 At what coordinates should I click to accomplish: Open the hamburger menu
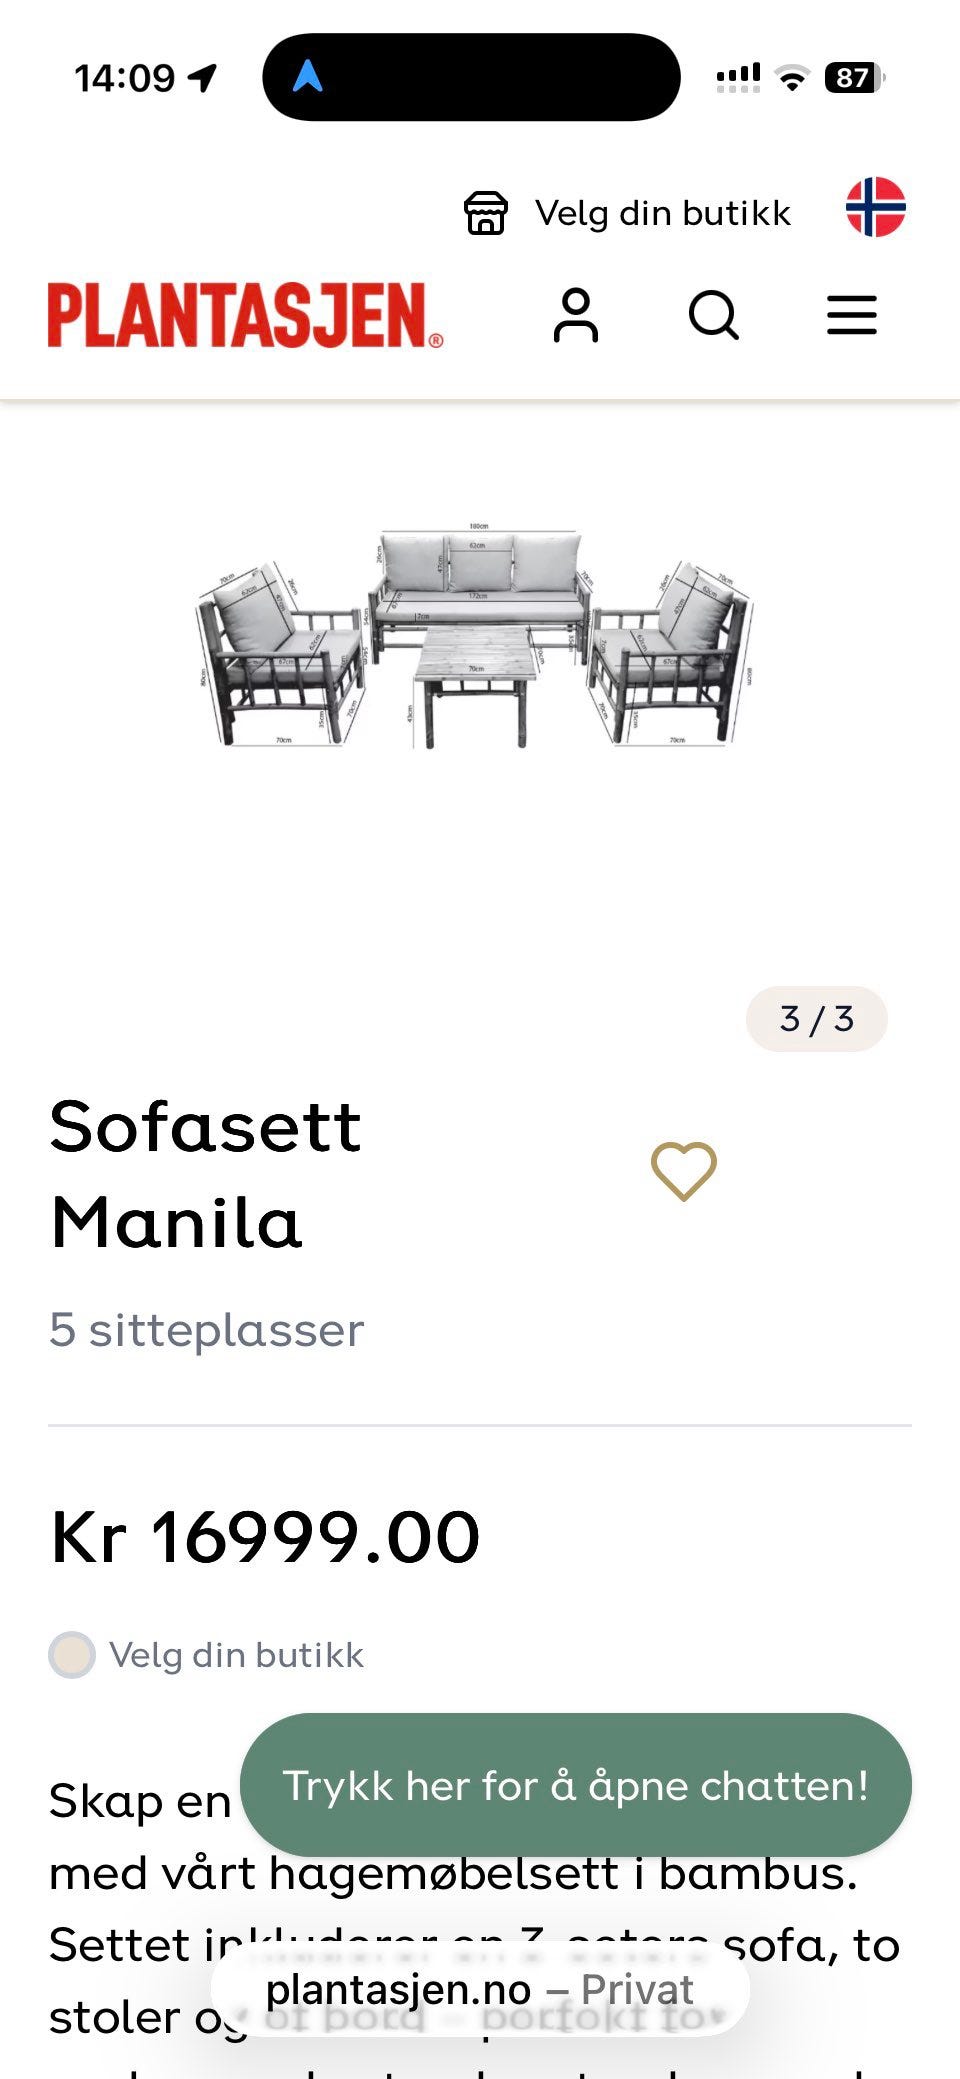pos(851,316)
